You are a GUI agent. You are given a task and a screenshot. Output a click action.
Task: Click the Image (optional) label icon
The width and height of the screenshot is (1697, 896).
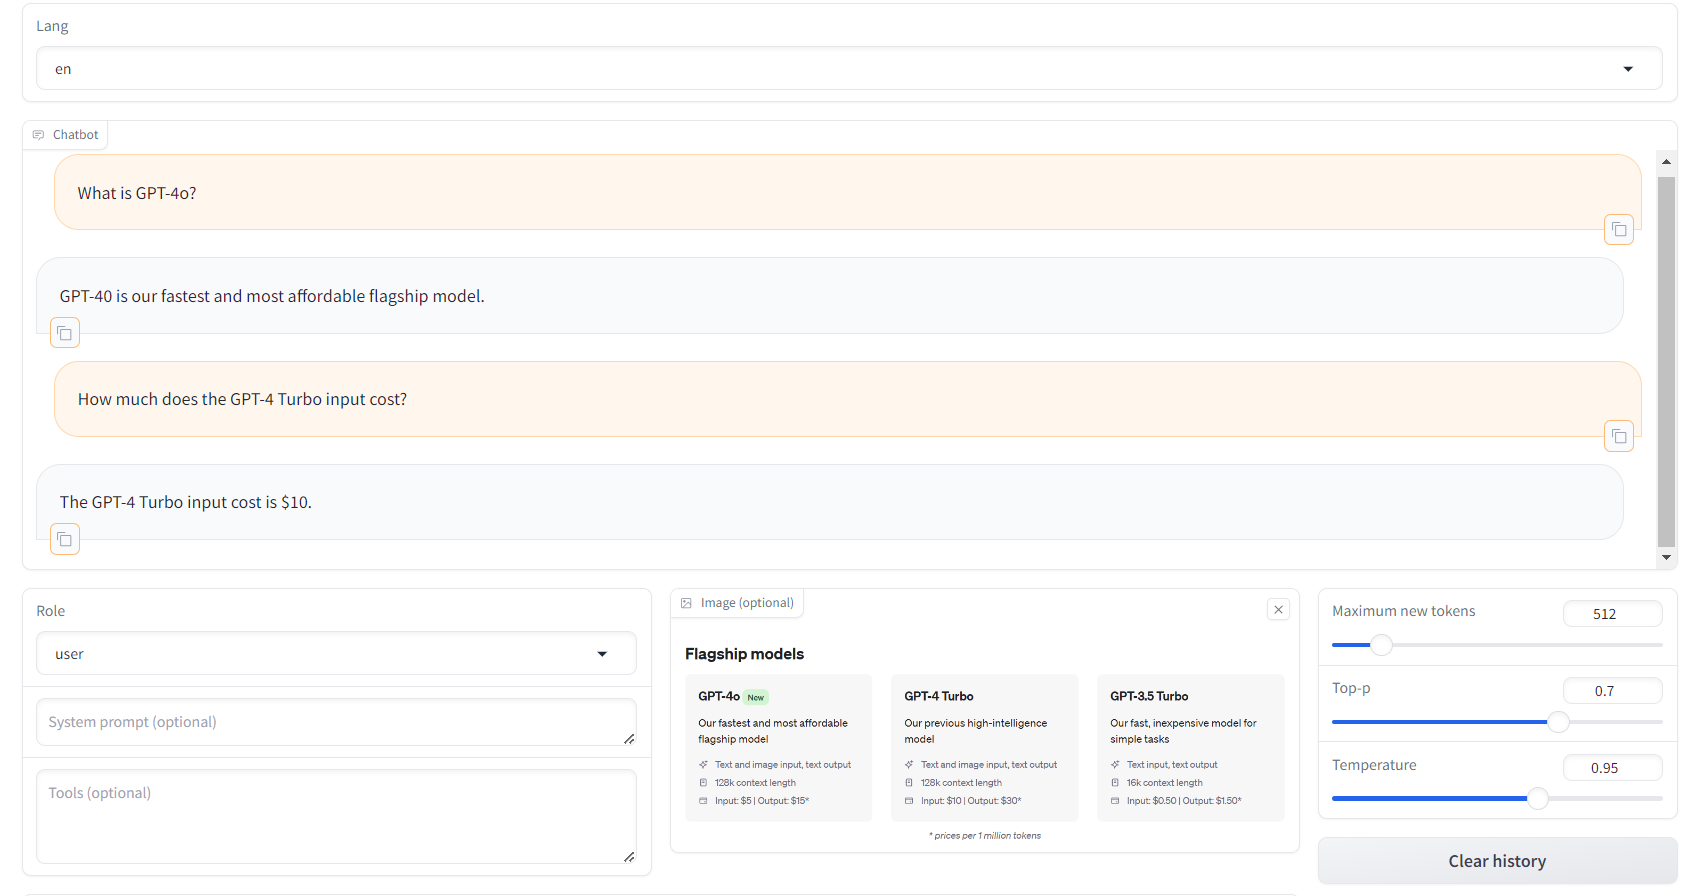click(x=687, y=603)
